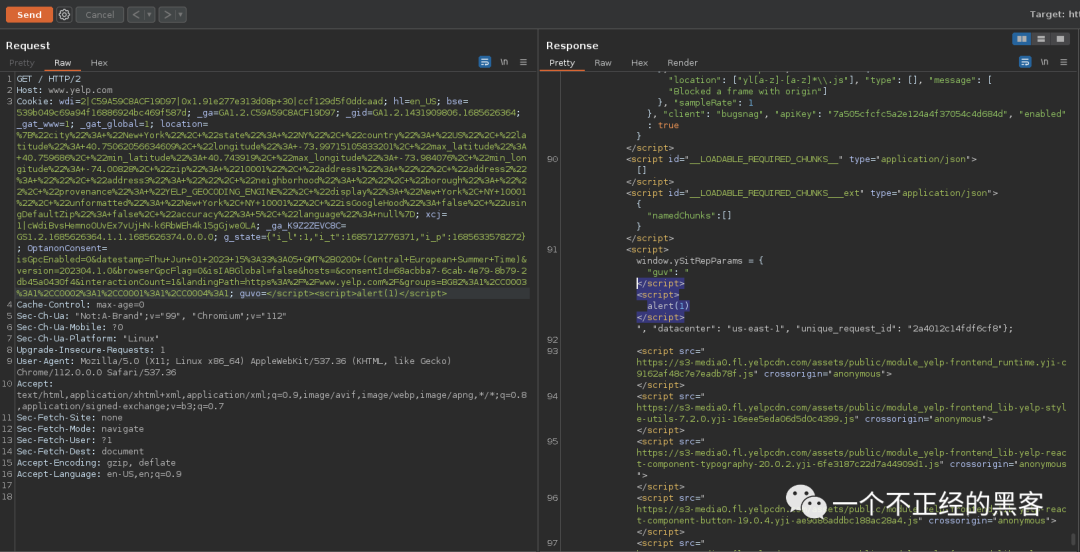
Task: Toggle word wrap in the Request panel
Action: pos(485,62)
